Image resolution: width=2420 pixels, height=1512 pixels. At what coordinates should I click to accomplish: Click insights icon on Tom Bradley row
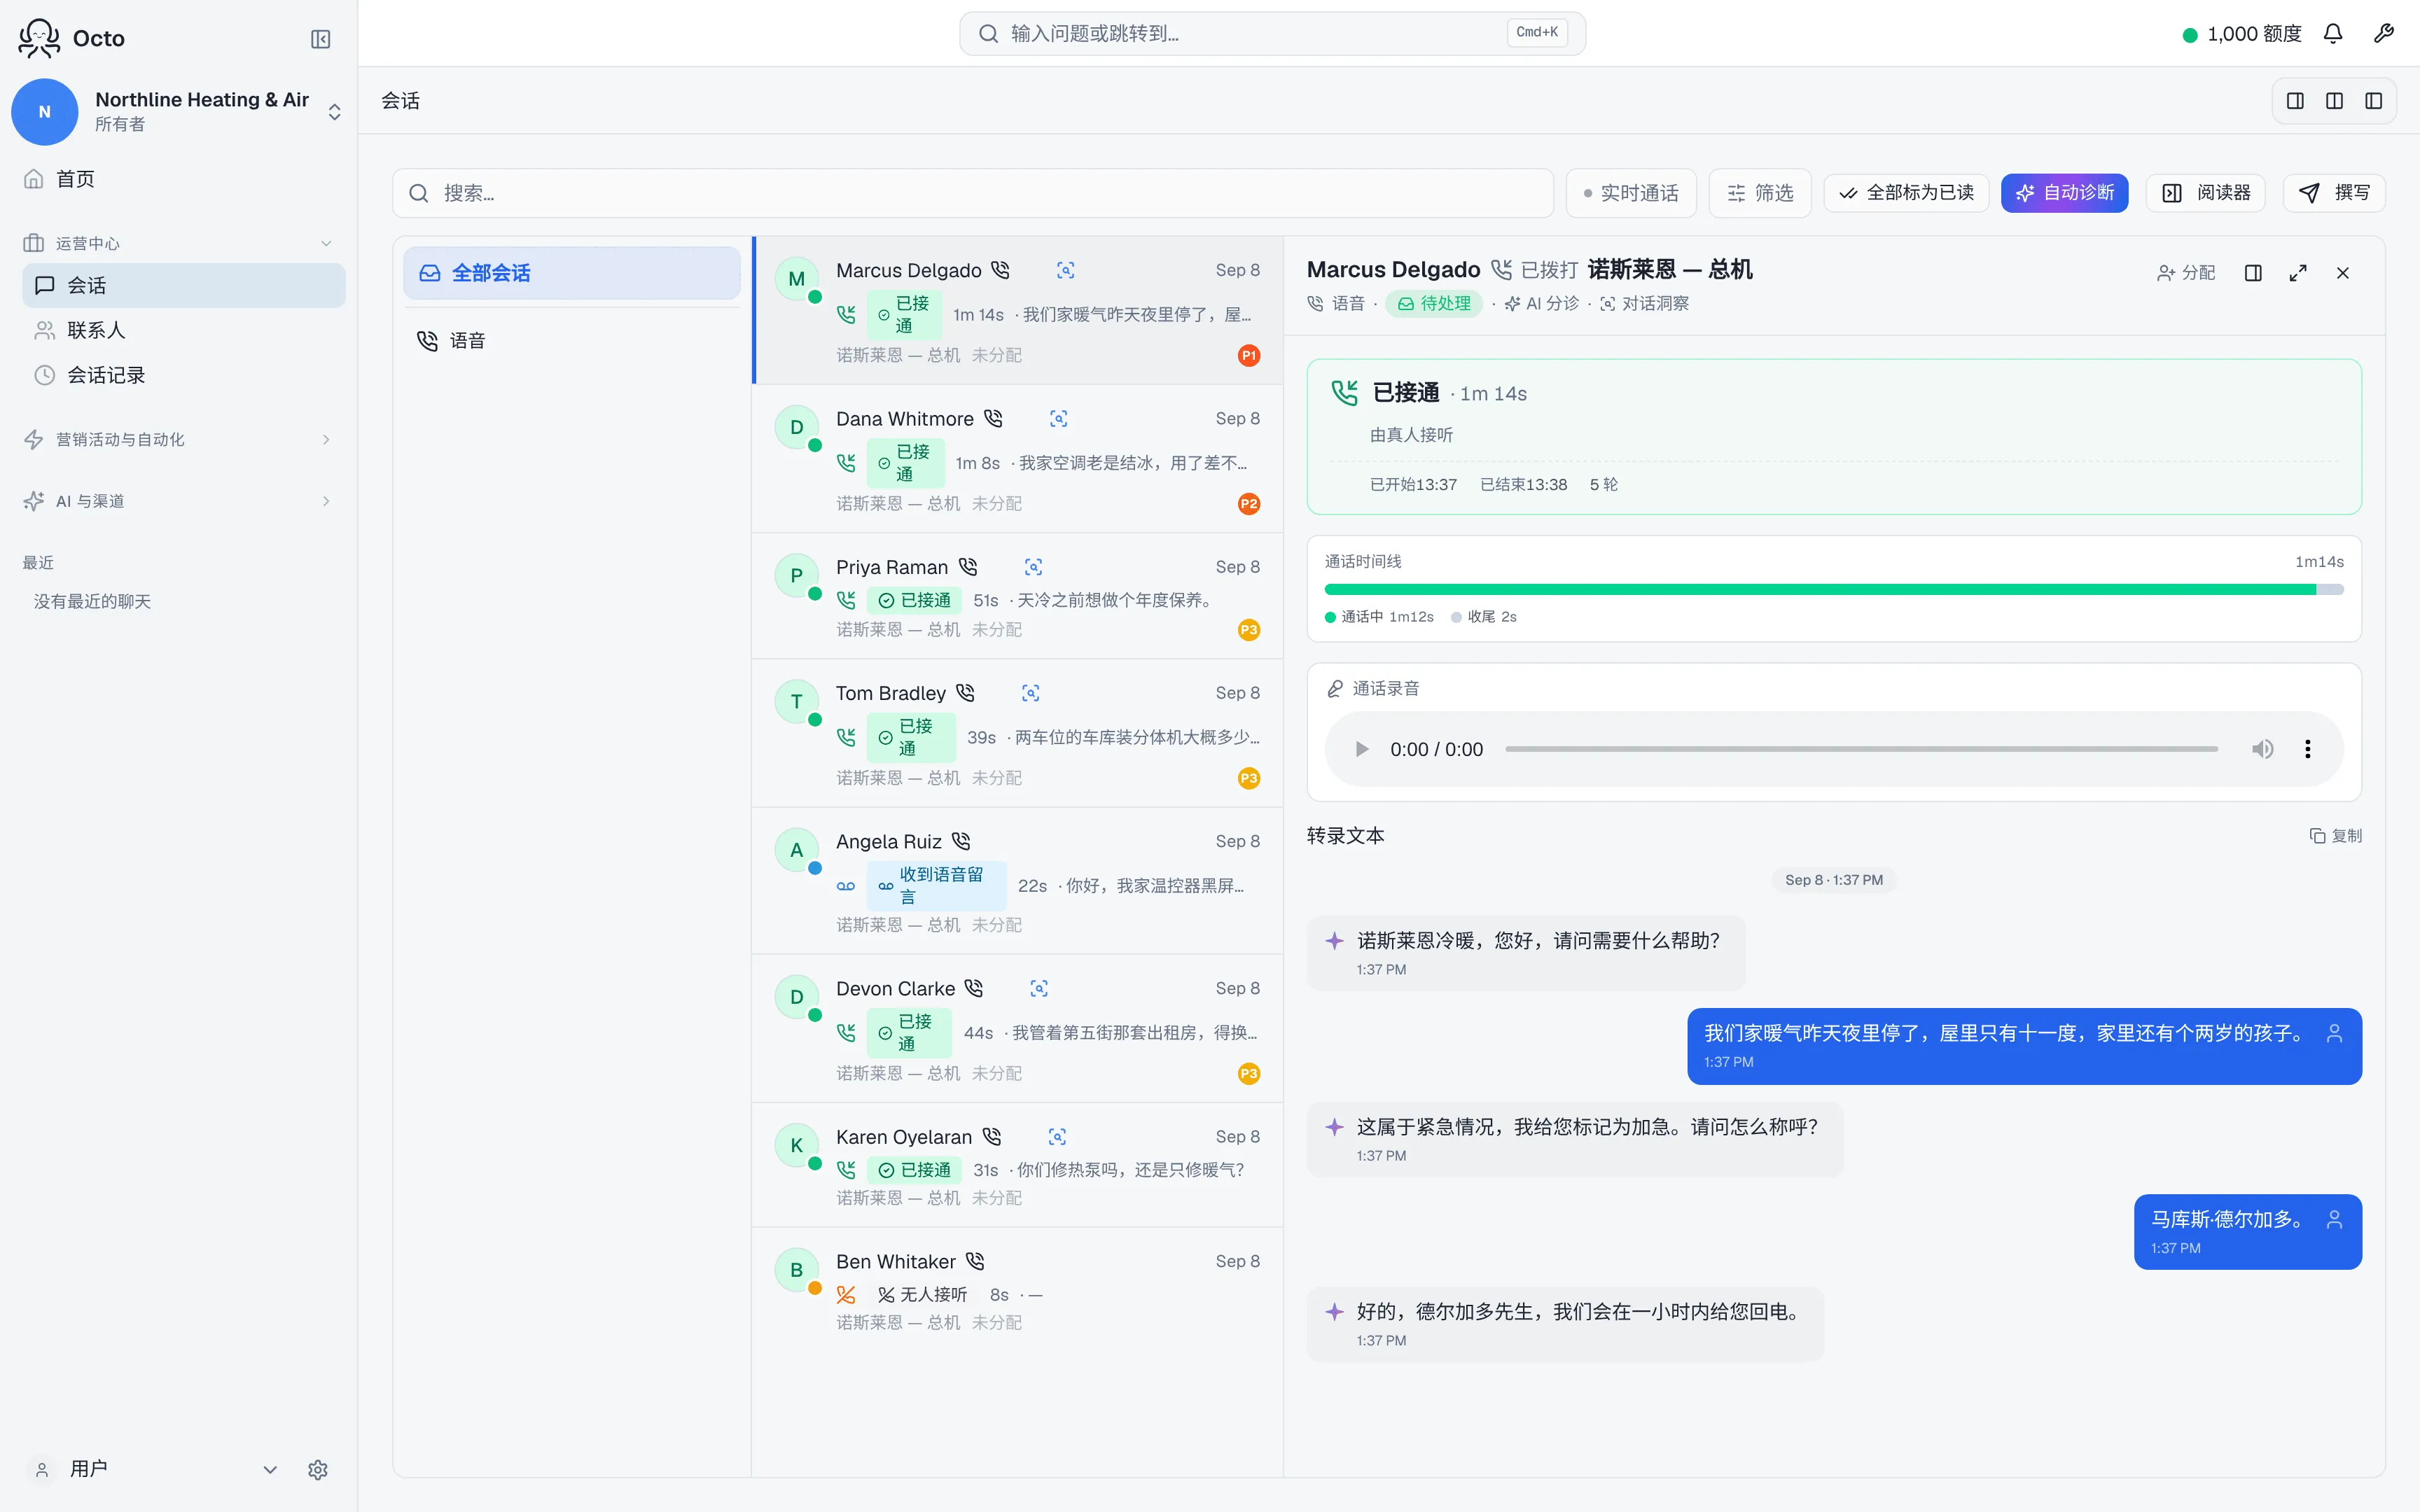coord(1031,693)
